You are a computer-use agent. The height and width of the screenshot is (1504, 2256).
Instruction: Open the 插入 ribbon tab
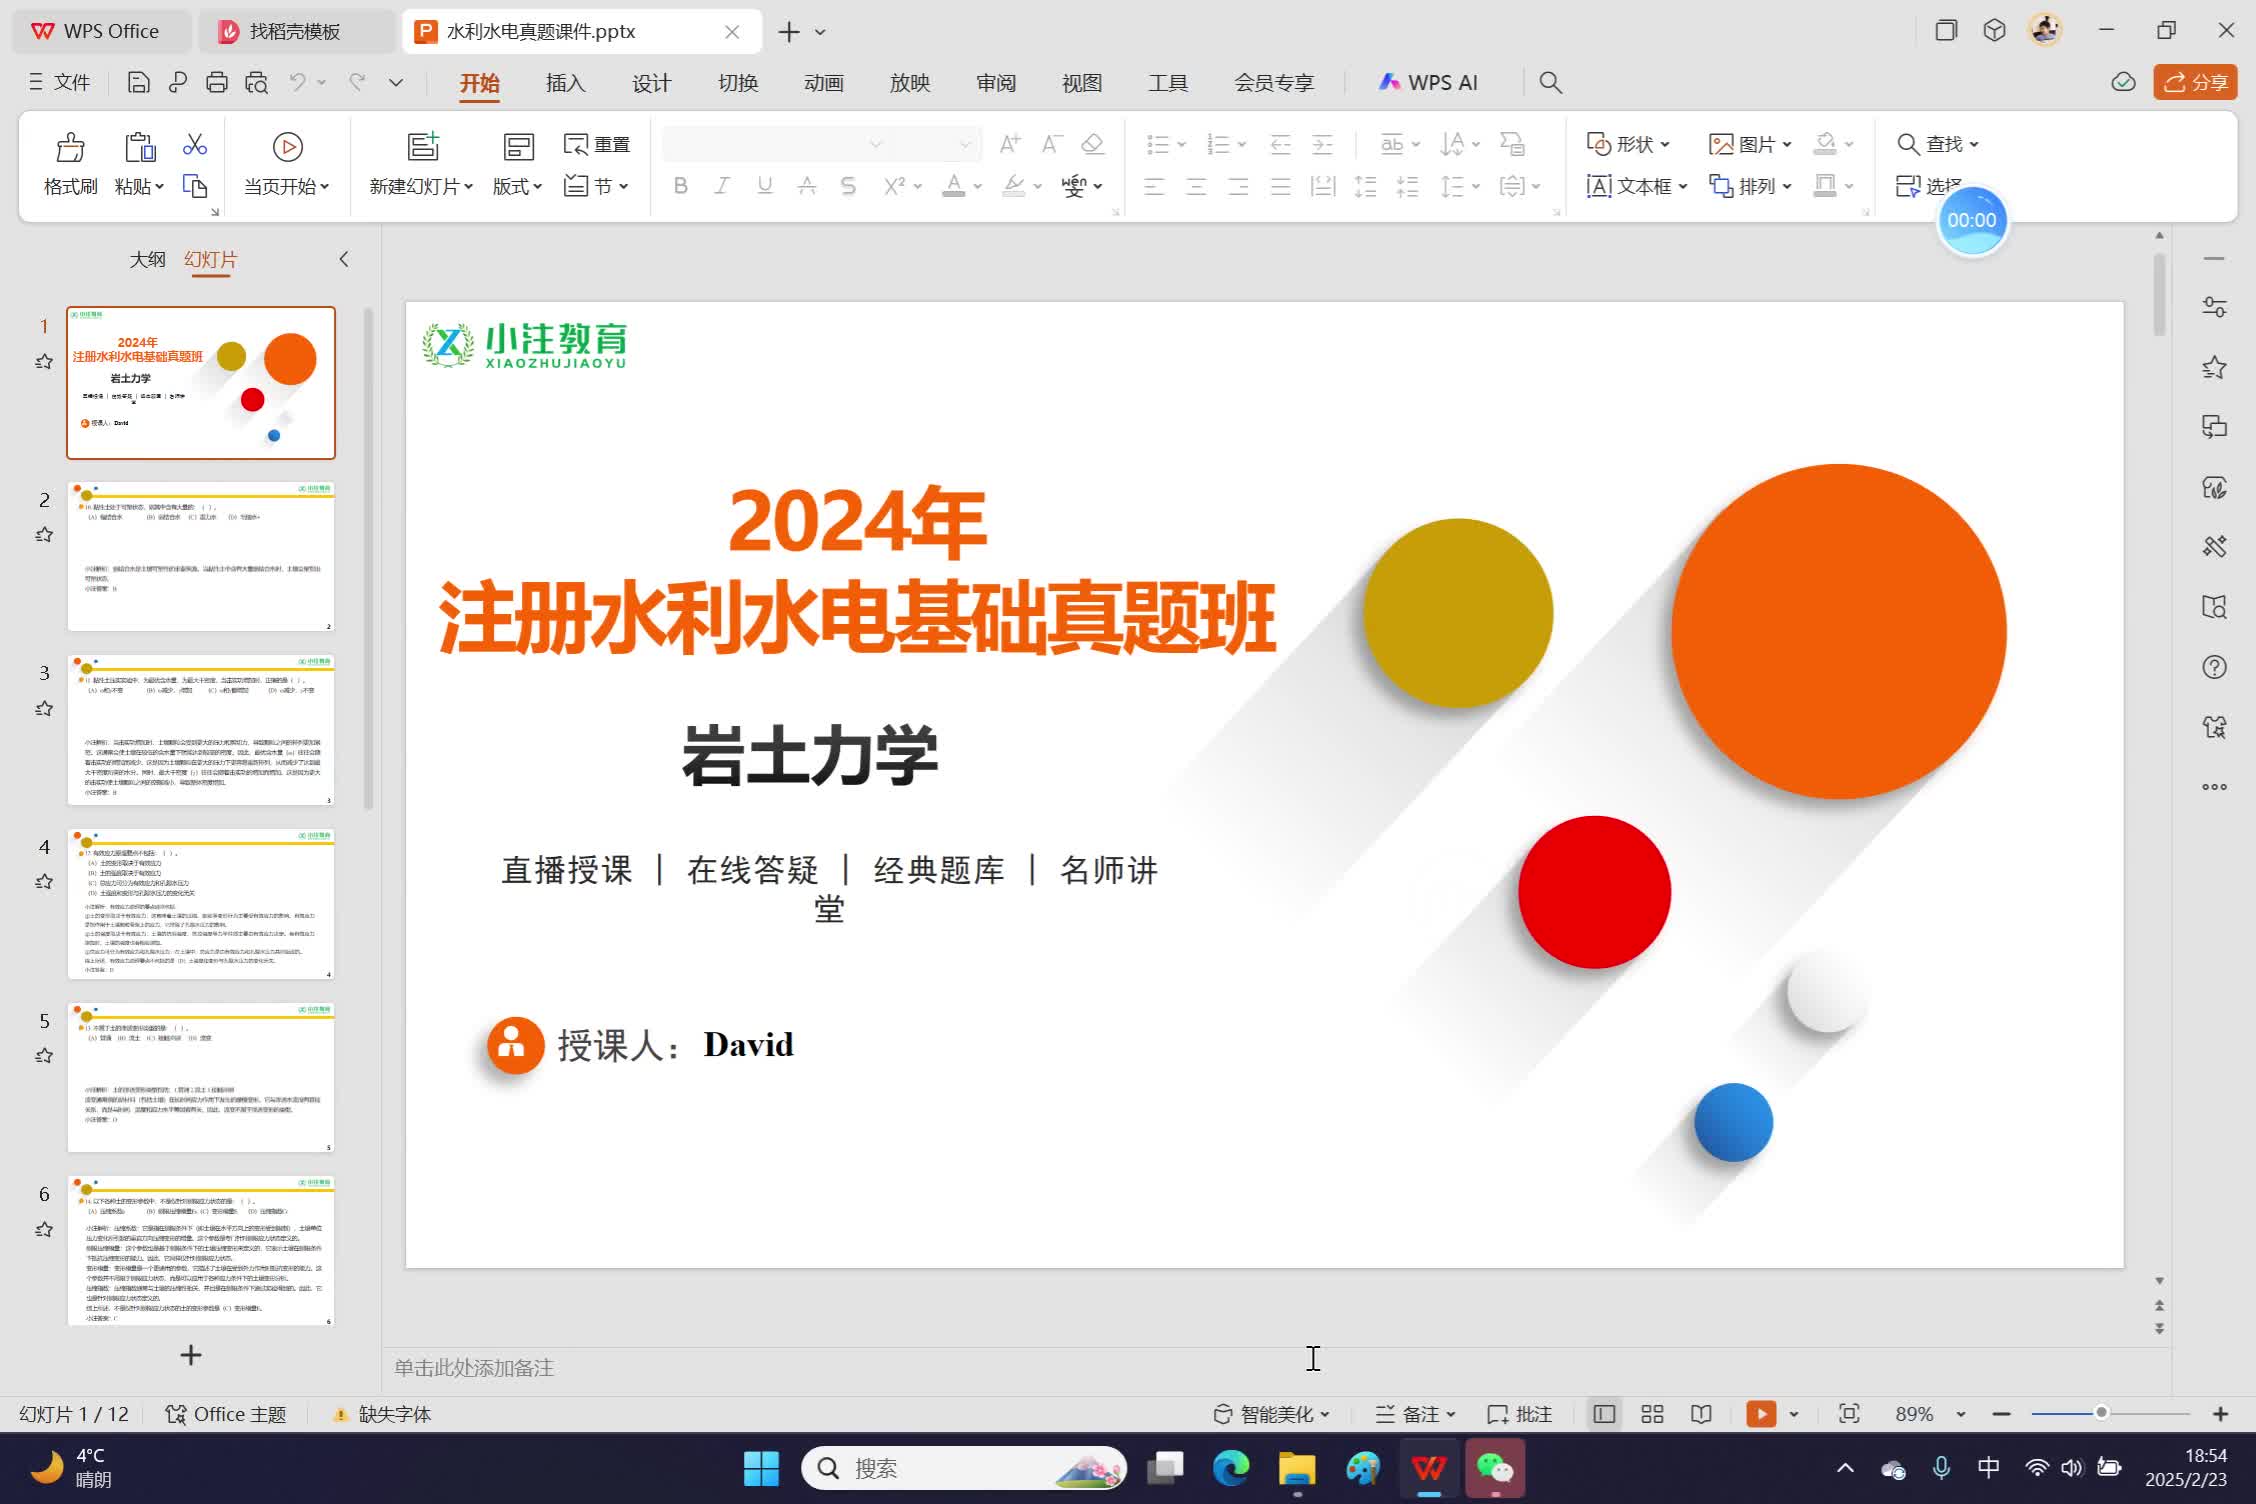[565, 83]
